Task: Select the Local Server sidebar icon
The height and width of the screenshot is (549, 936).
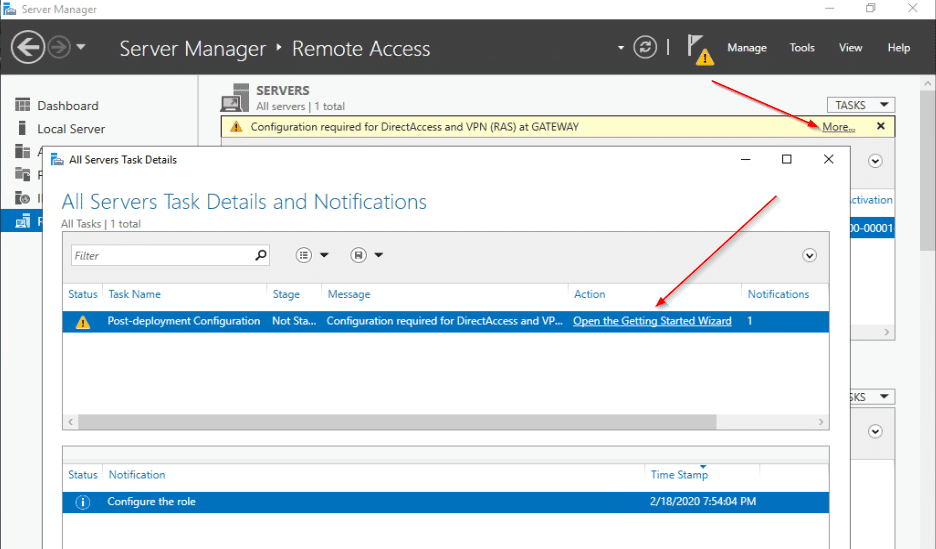Action: coord(23,128)
